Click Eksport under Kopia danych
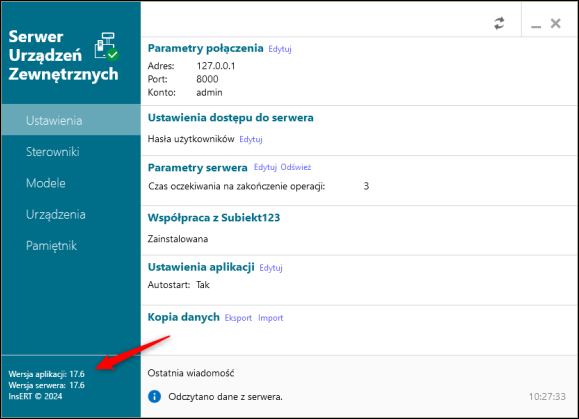 pos(238,318)
